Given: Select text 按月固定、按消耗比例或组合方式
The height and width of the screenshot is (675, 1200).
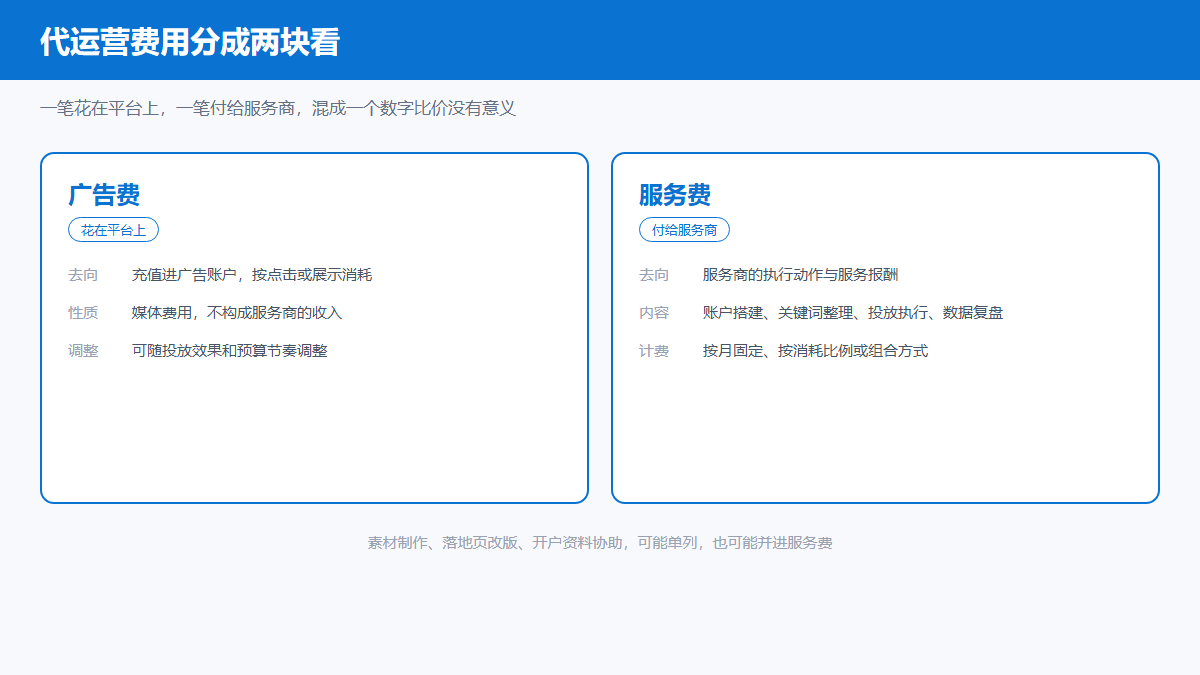Looking at the screenshot, I should click(x=816, y=351).
